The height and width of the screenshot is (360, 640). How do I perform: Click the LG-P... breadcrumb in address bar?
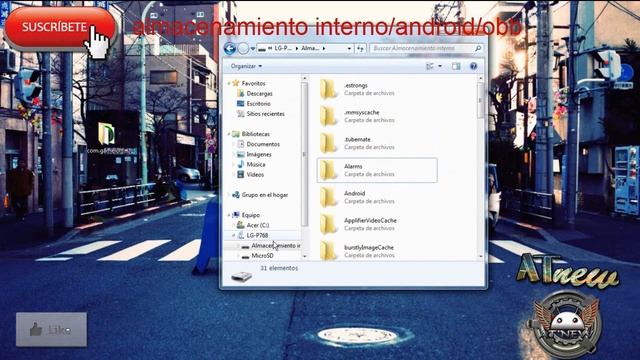click(283, 48)
